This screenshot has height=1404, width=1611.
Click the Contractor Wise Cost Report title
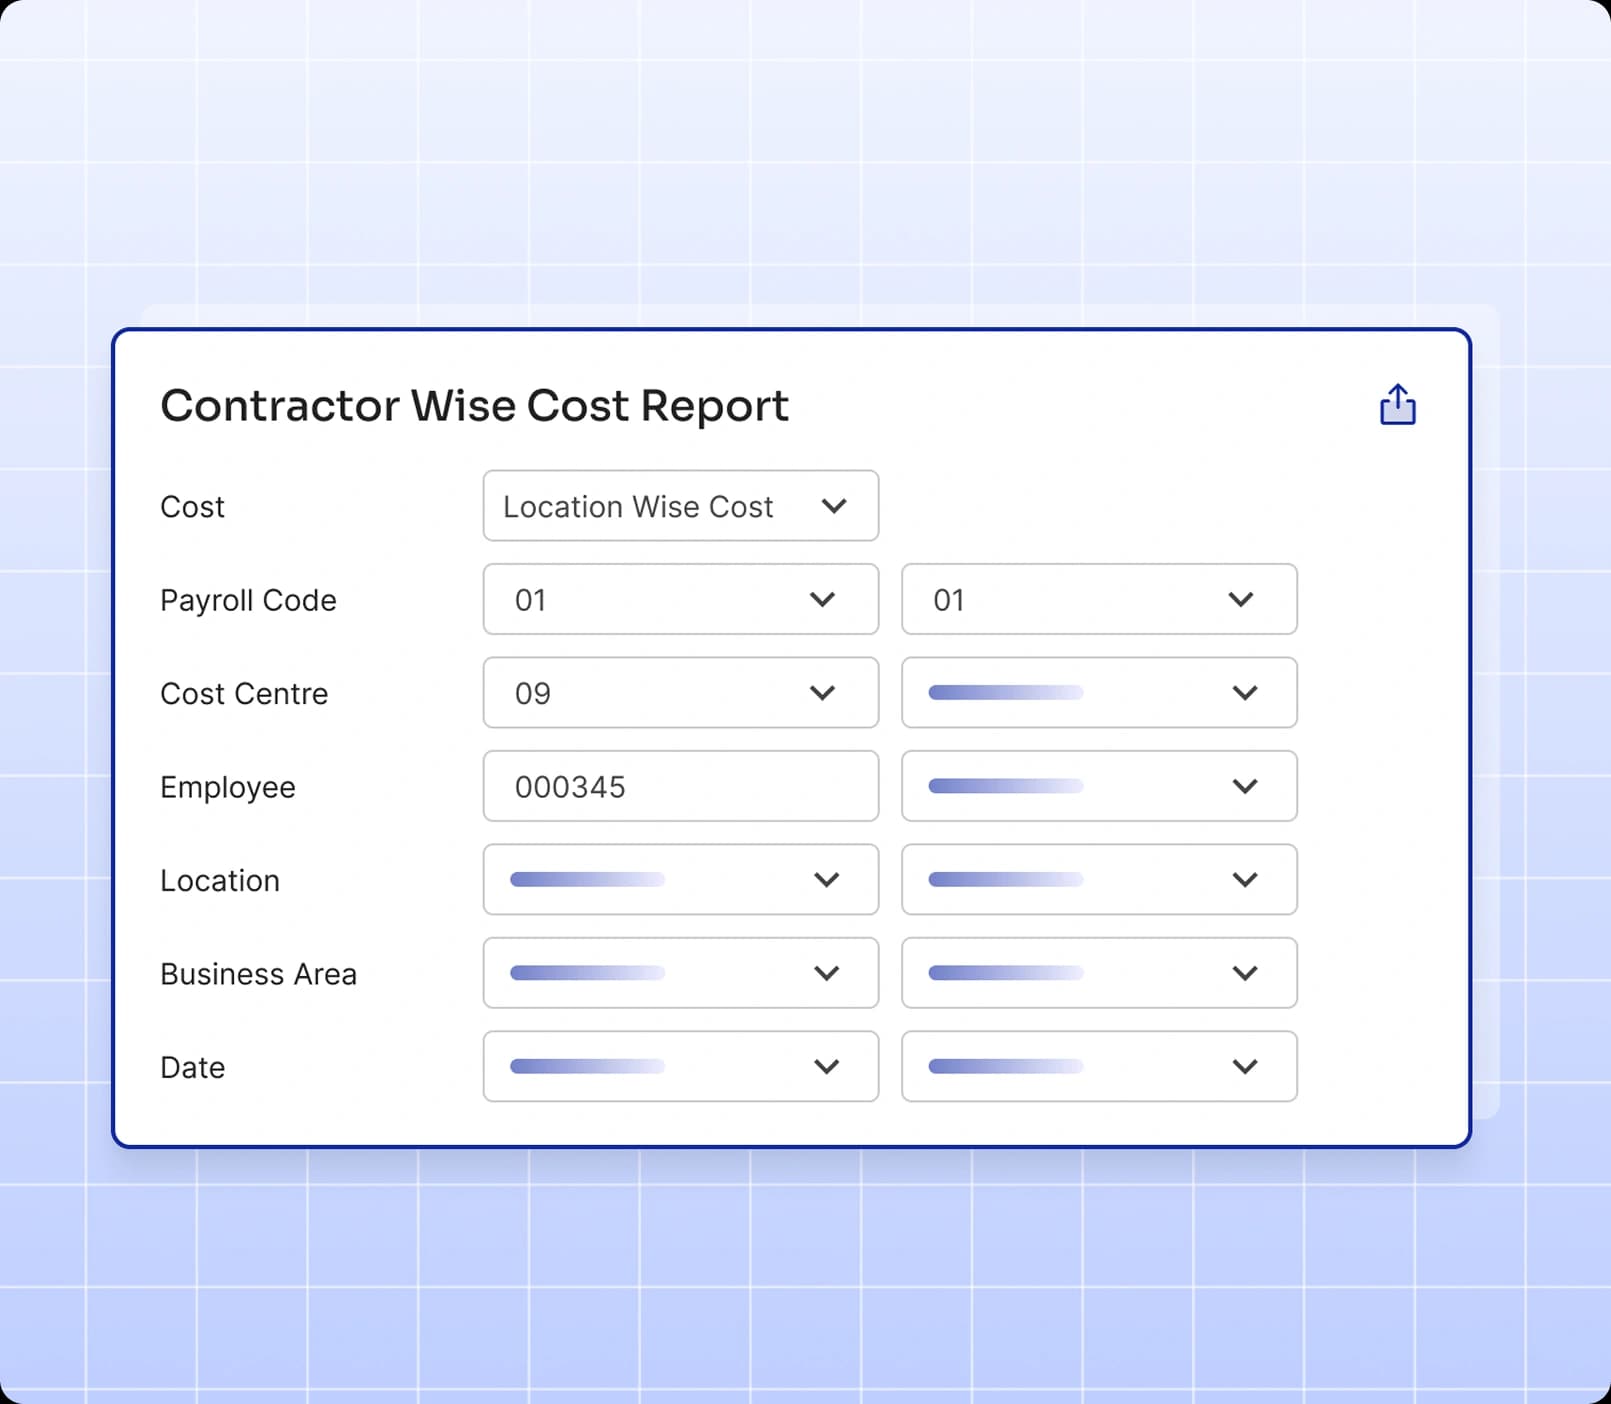[x=474, y=405]
